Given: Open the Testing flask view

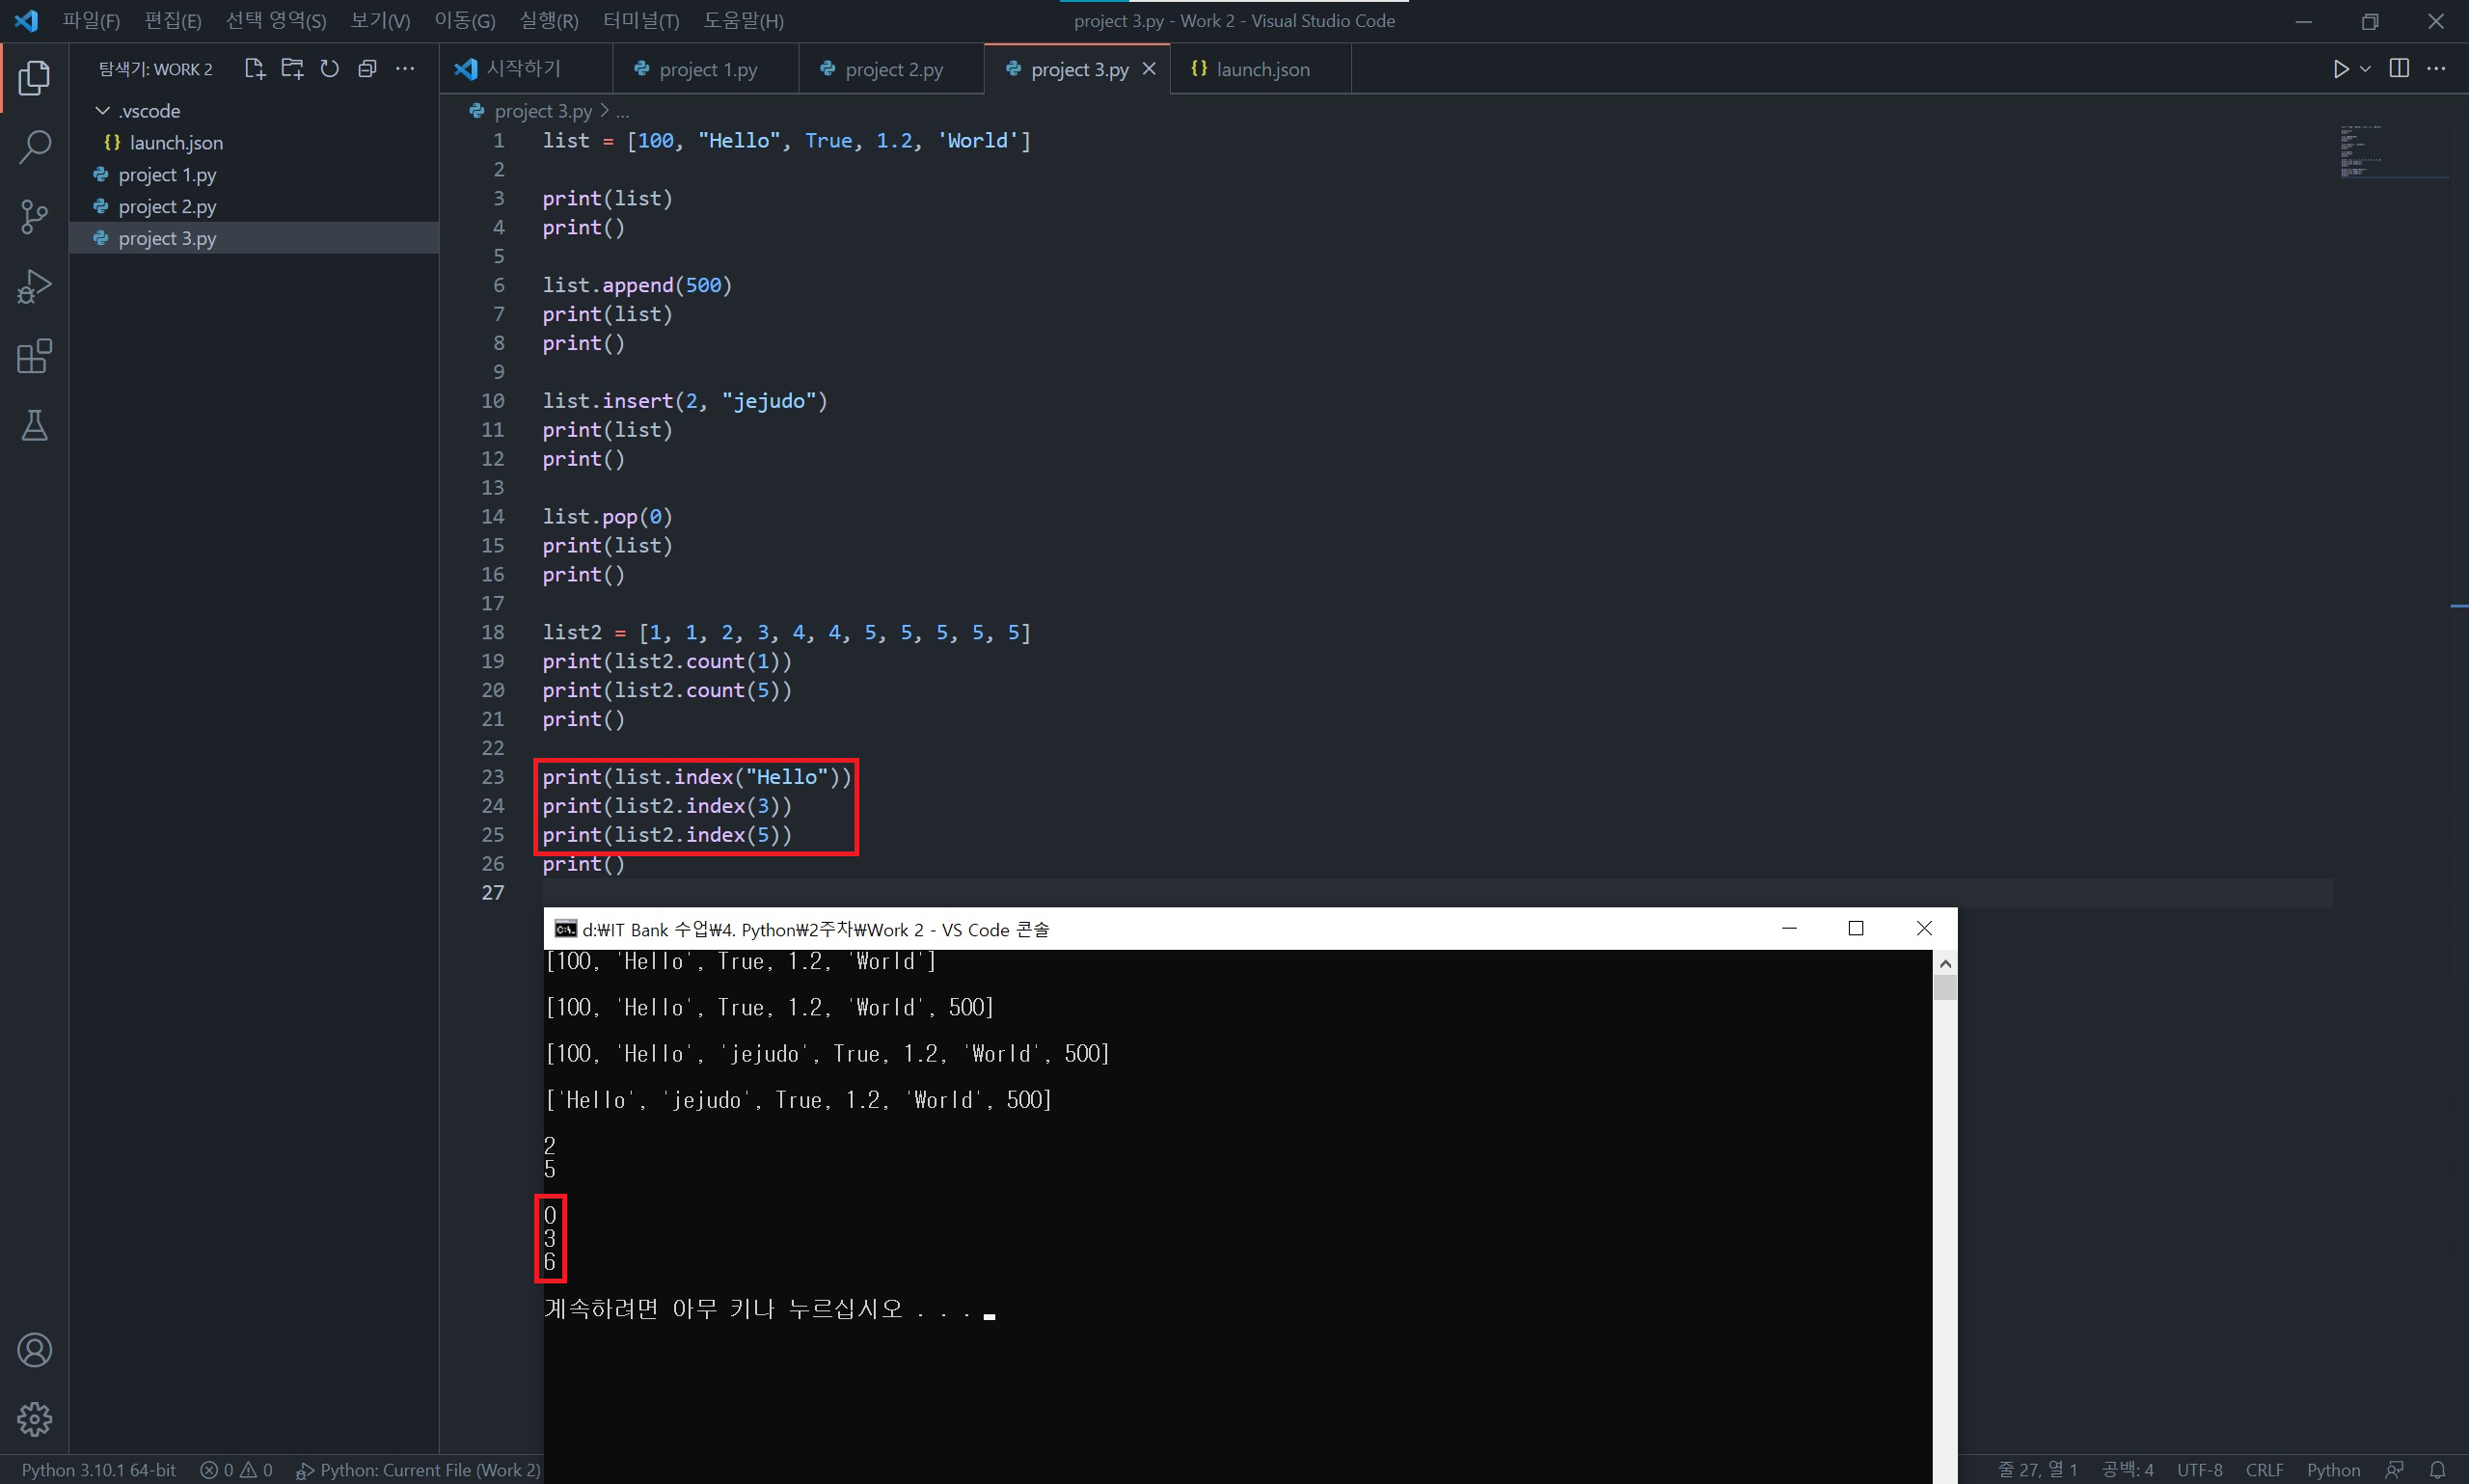Looking at the screenshot, I should 34,426.
